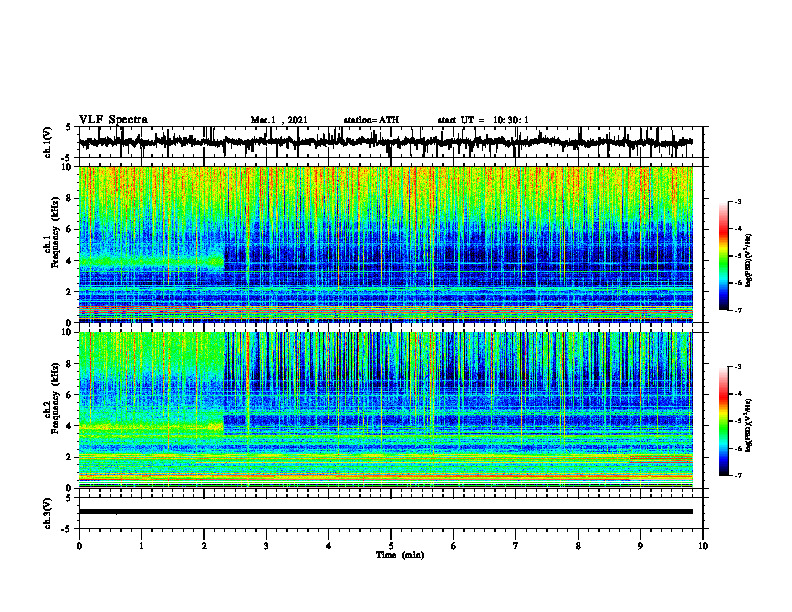Click time axis tick label "2"
The width and height of the screenshot is (792, 612).
pos(204,546)
